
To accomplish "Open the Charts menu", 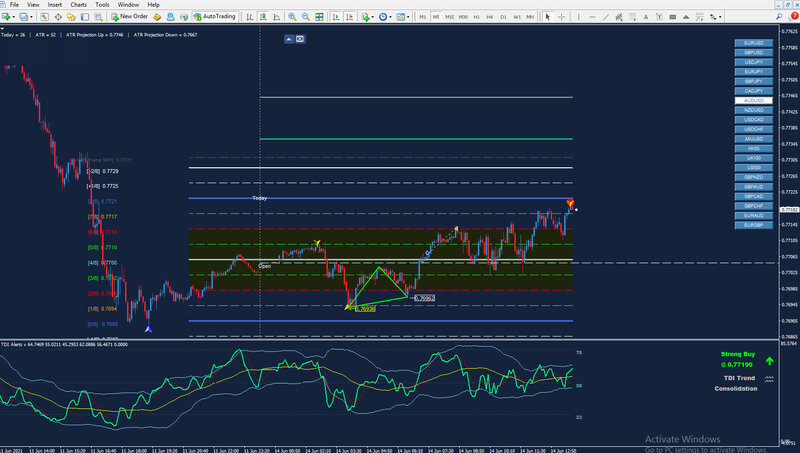I will pos(78,5).
